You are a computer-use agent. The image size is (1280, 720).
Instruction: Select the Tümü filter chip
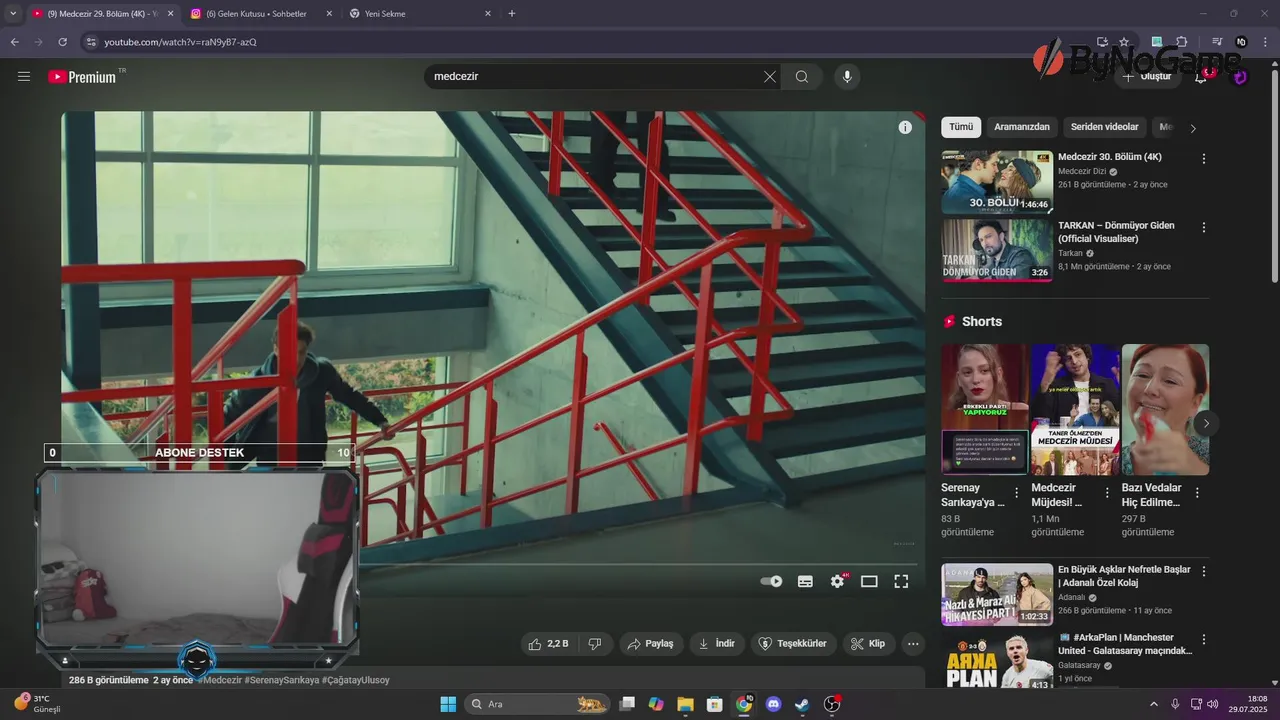point(961,127)
